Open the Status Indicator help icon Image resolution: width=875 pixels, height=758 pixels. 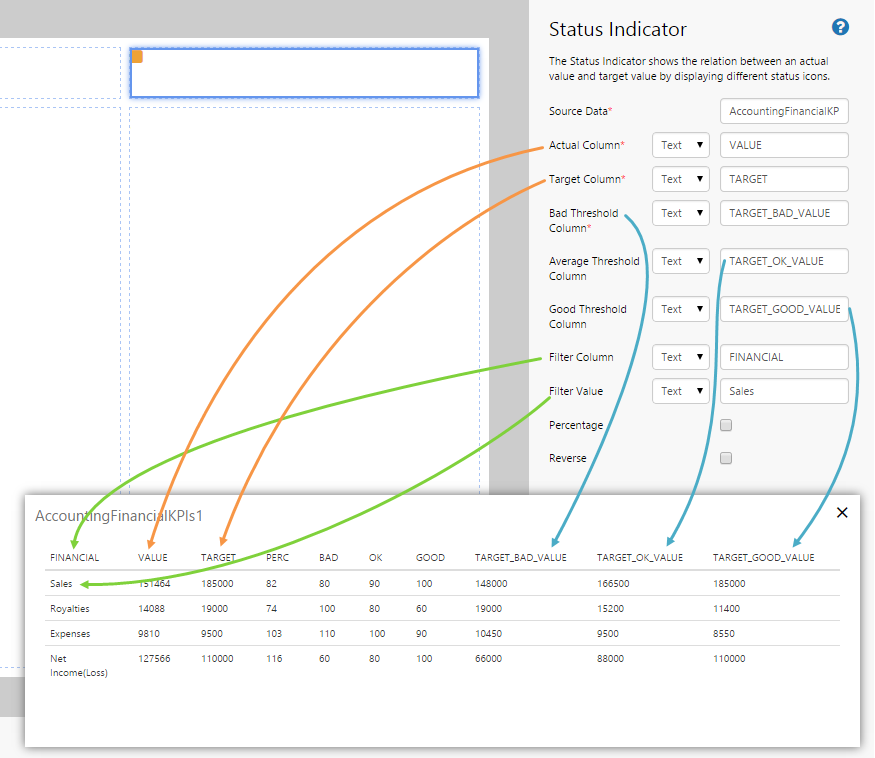(840, 28)
